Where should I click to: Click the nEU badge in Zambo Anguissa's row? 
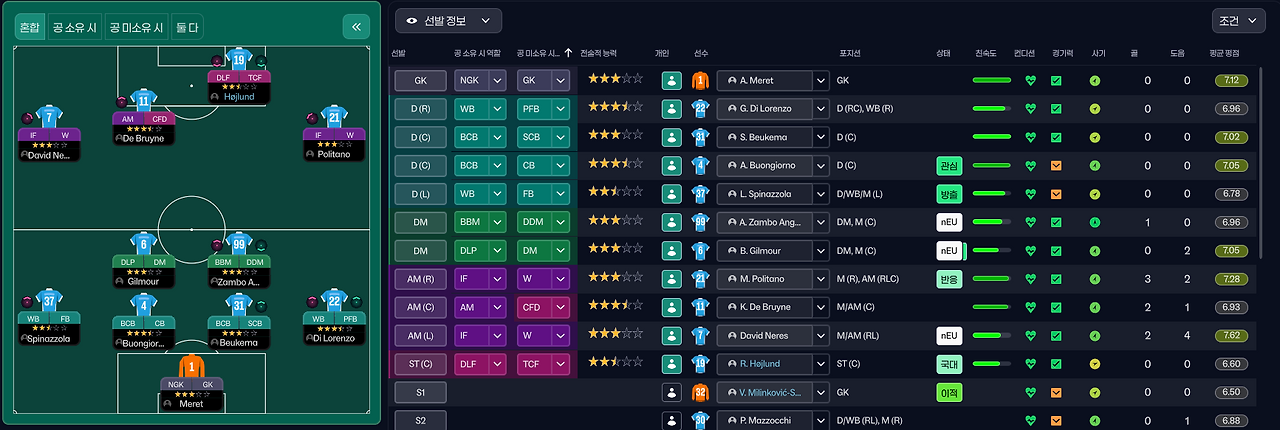point(949,222)
